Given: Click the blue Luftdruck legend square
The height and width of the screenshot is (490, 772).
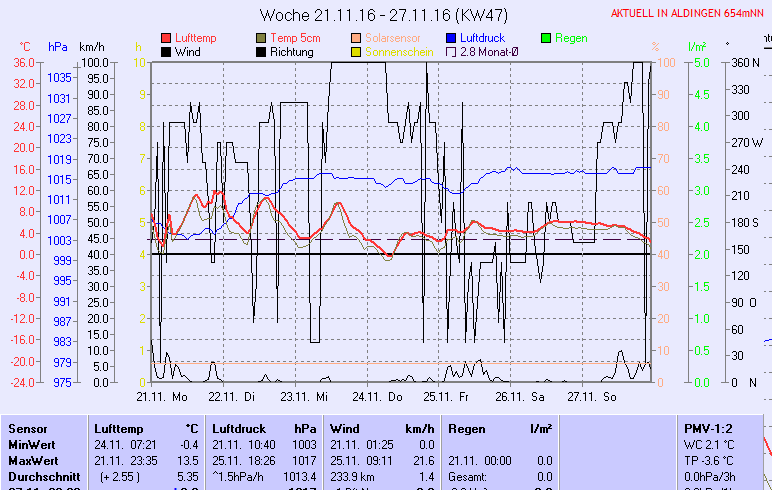Looking at the screenshot, I should coord(452,38).
